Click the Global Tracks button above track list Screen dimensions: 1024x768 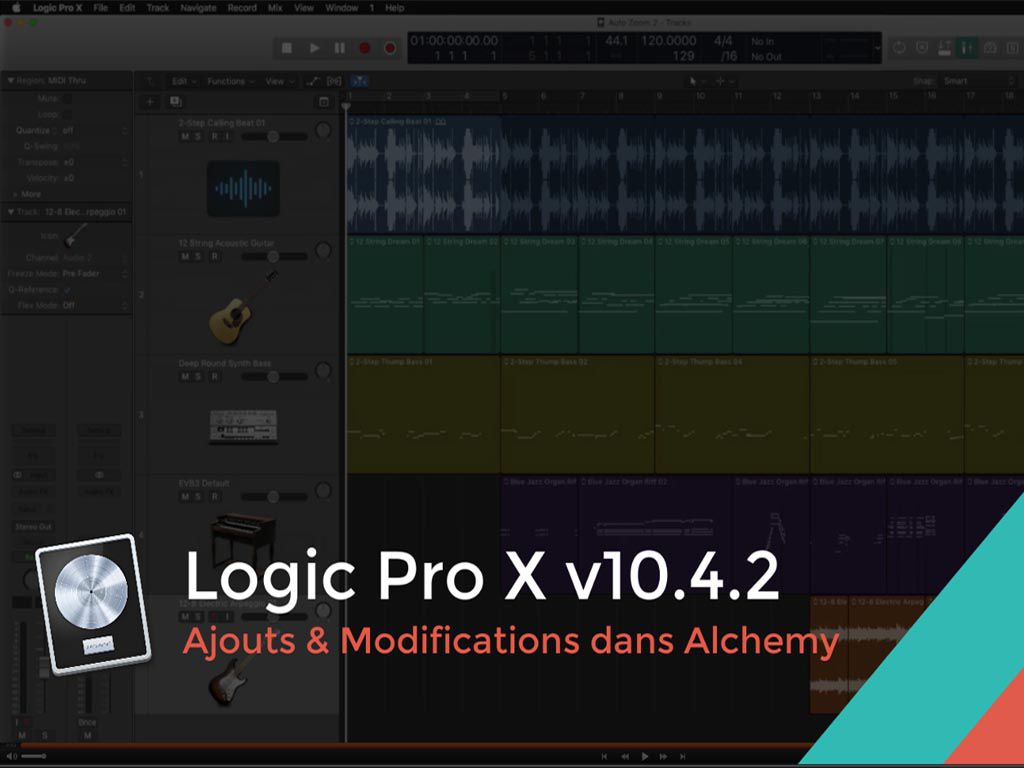pos(324,102)
